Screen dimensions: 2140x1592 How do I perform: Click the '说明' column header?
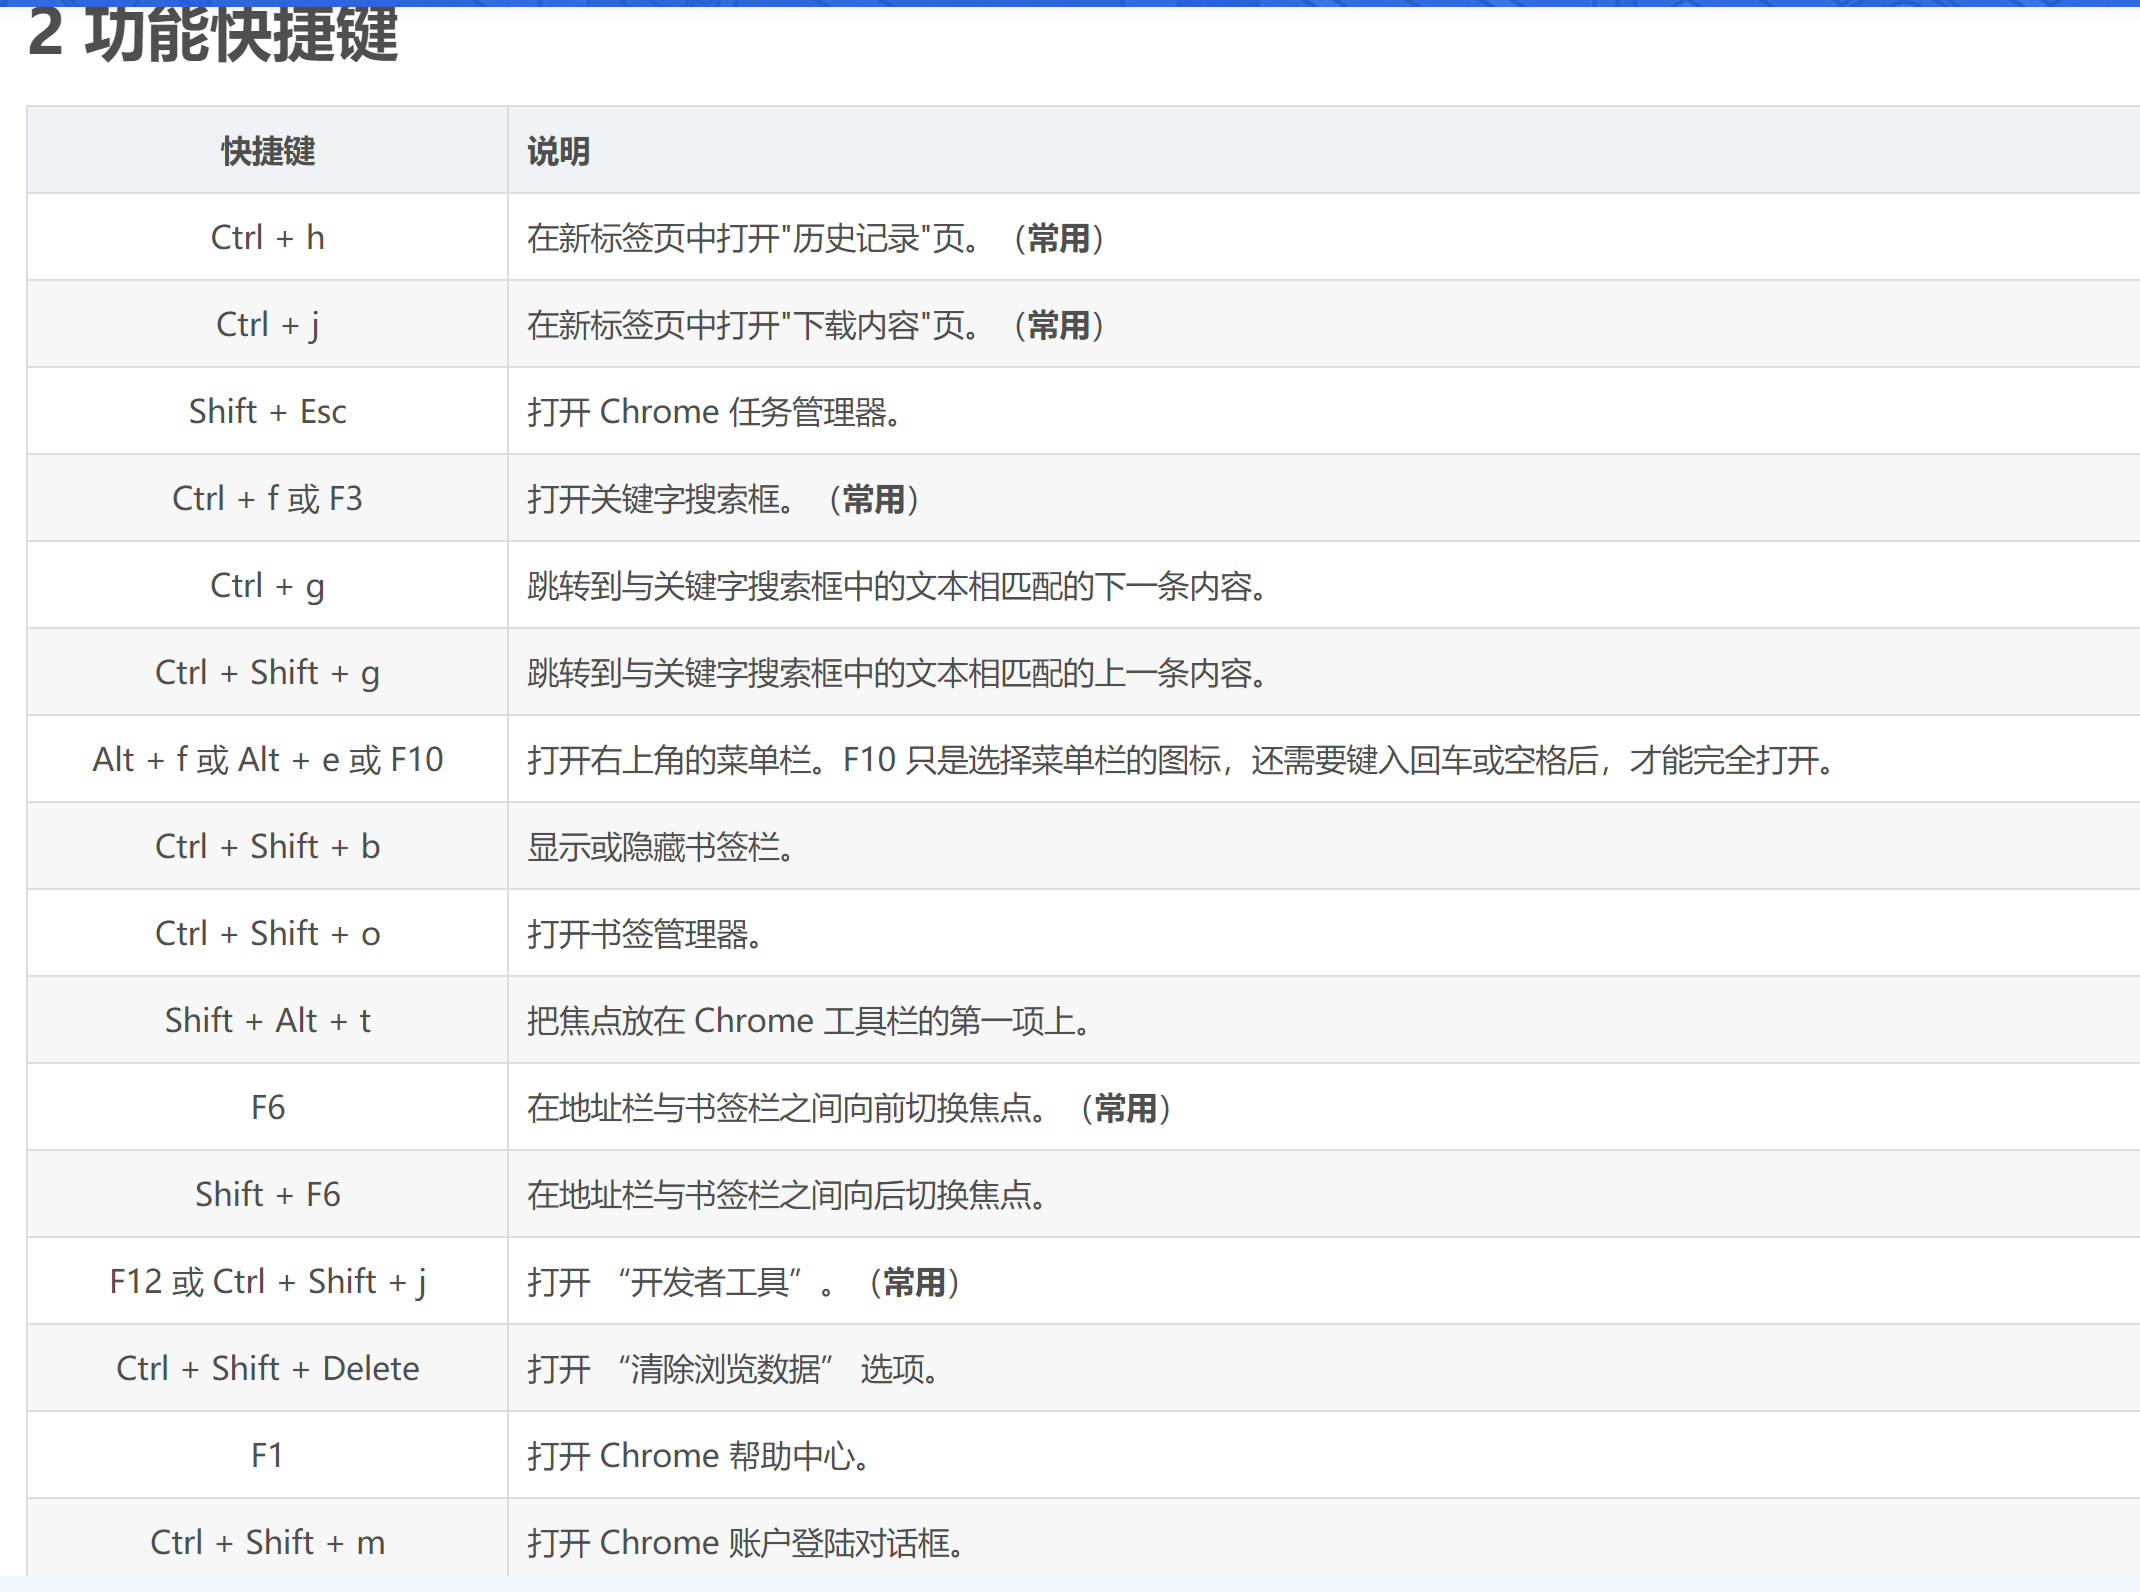[x=558, y=151]
